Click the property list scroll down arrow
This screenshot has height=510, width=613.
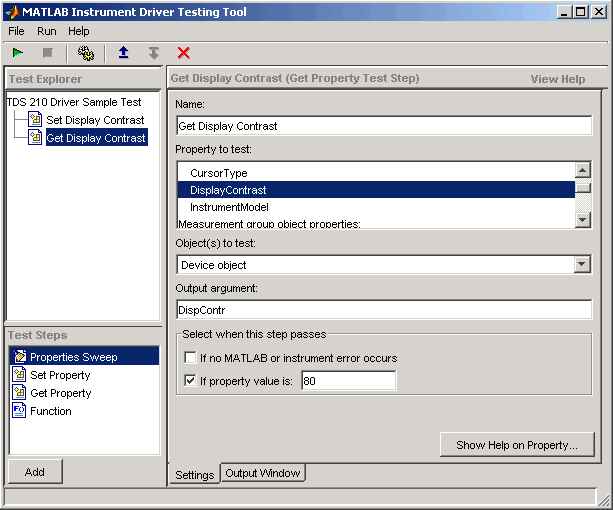pyautogui.click(x=583, y=220)
